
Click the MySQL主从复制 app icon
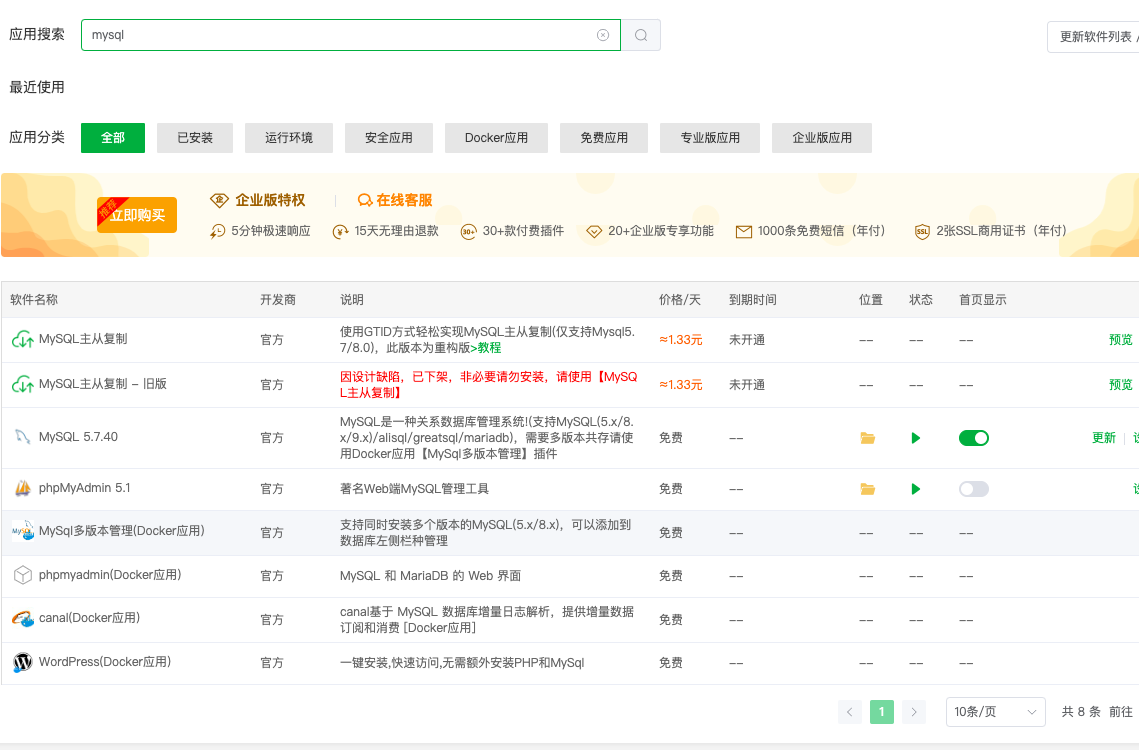point(23,339)
